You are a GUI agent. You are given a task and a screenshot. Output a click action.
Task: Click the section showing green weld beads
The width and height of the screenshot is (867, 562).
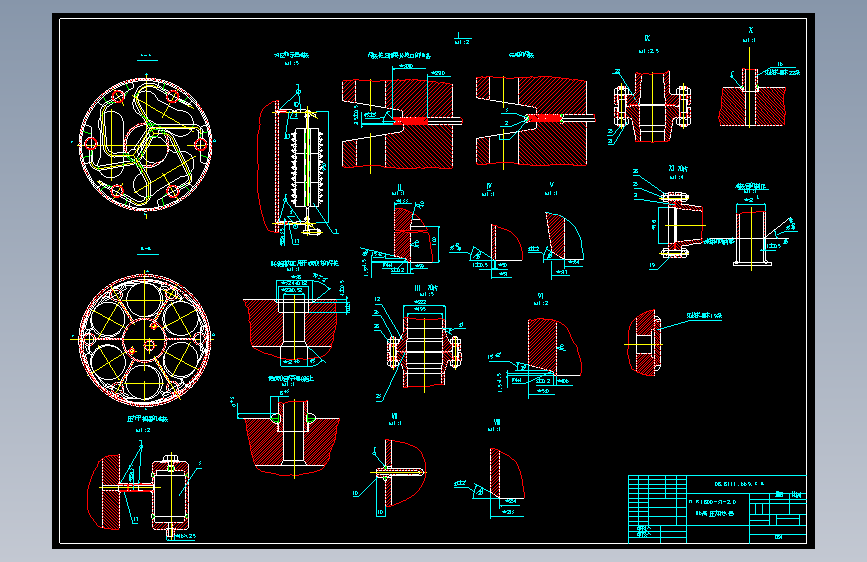coord(288,434)
